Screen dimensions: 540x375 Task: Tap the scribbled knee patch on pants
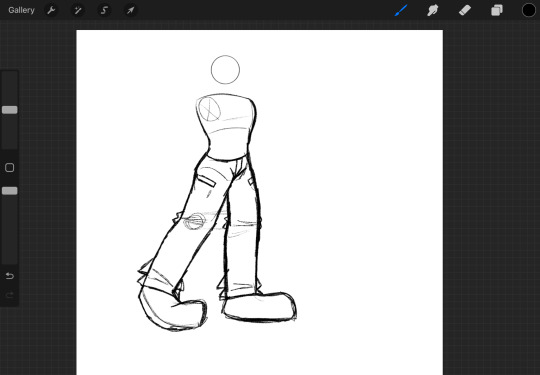tap(195, 221)
